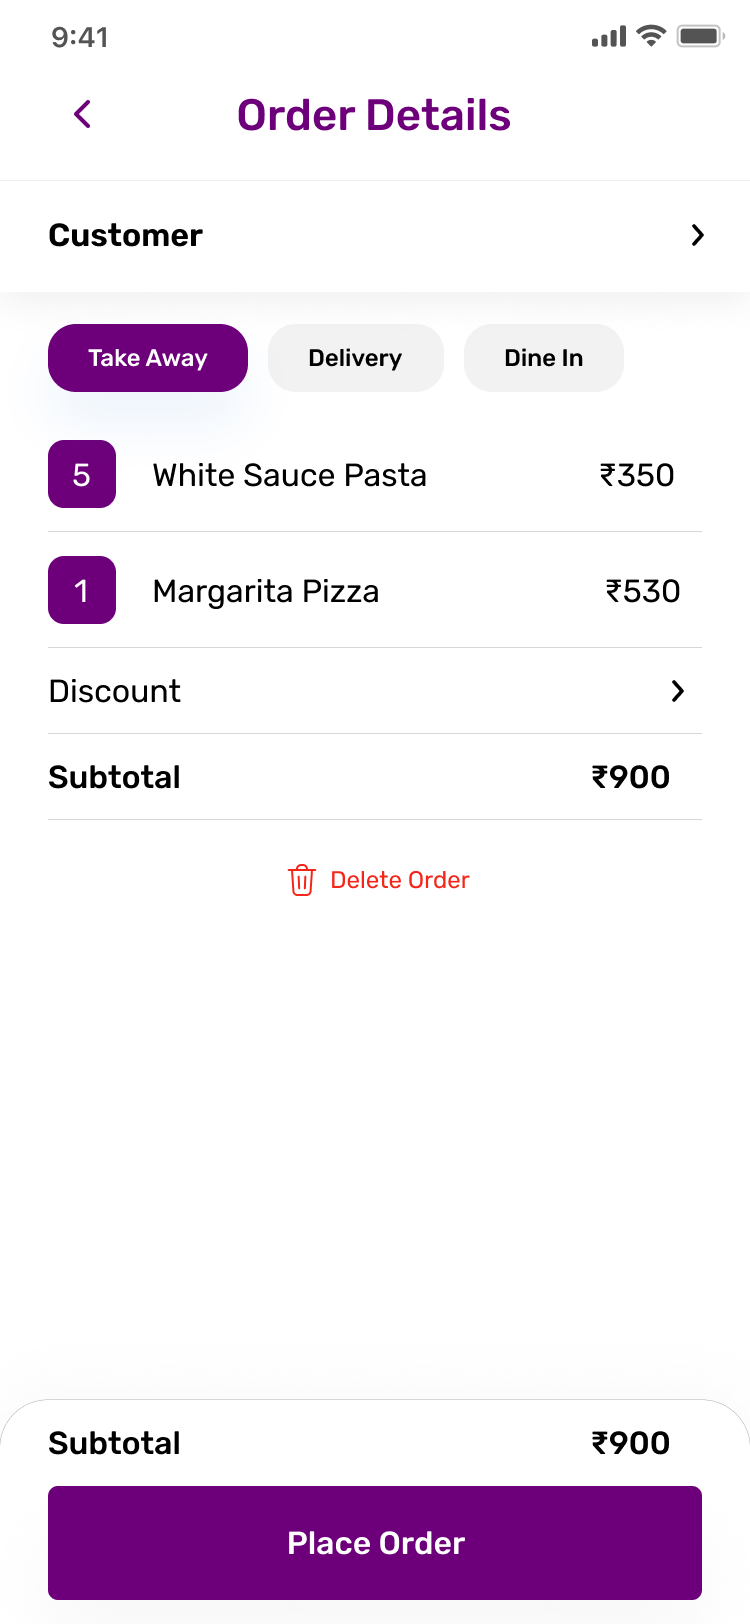The width and height of the screenshot is (750, 1624).
Task: Expand Customer details chevron
Action: click(x=698, y=235)
